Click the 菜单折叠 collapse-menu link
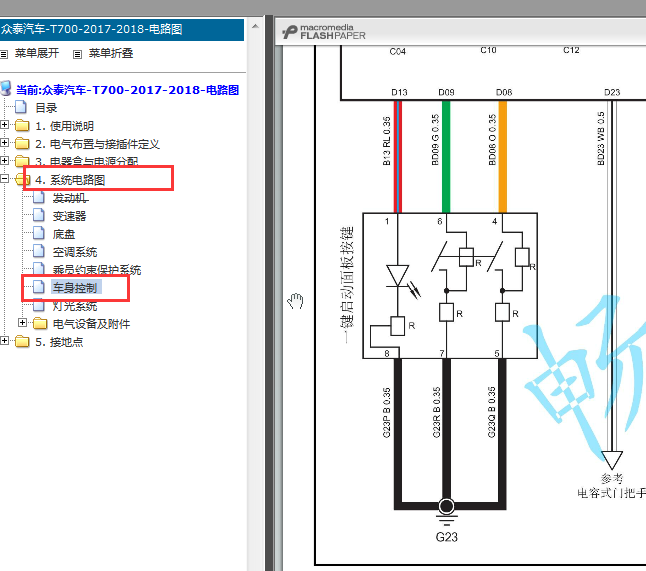646x571 pixels. click(x=111, y=53)
